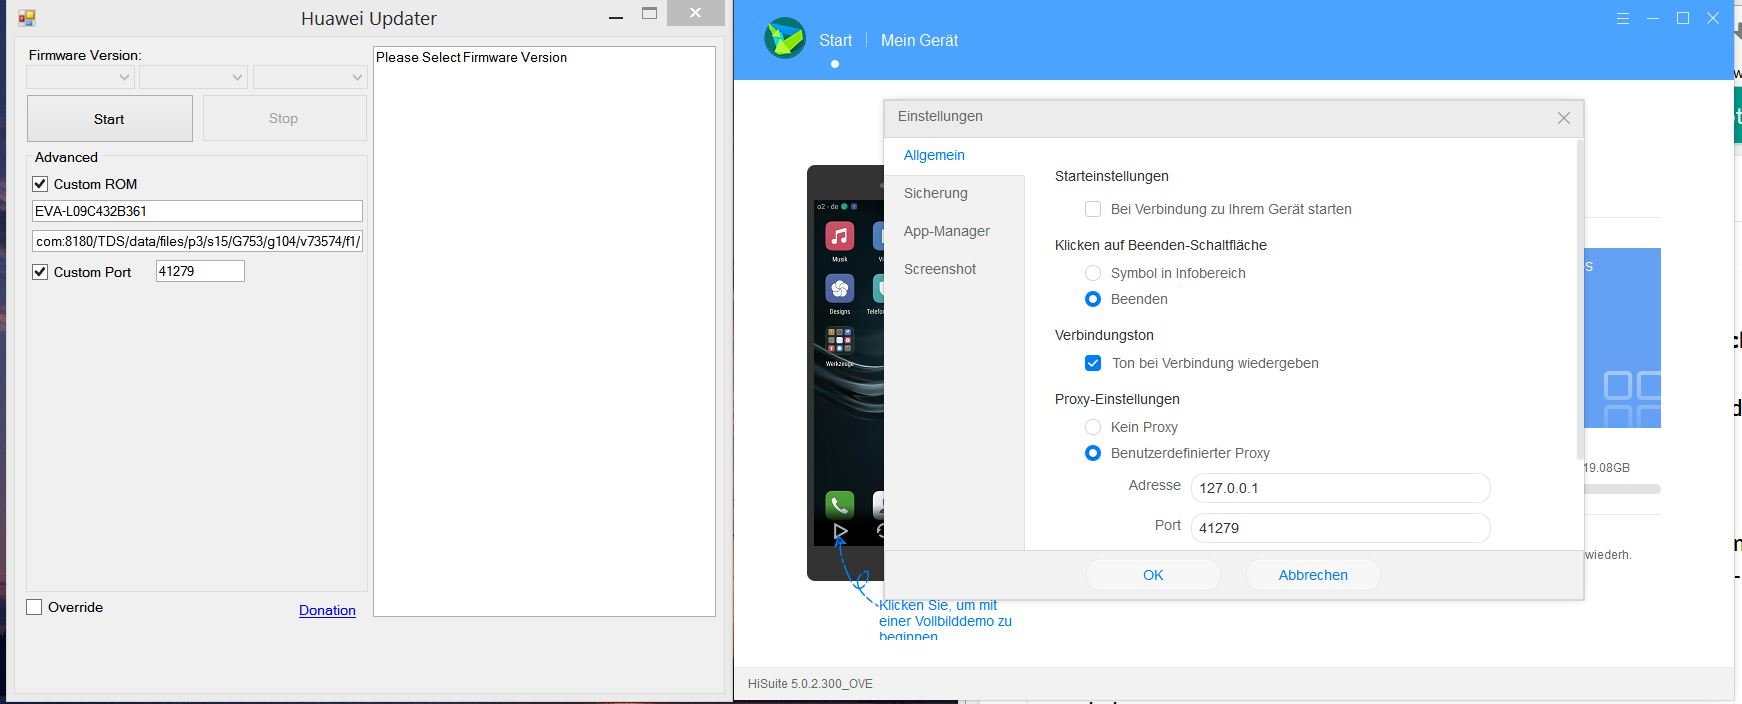The height and width of the screenshot is (704, 1742).
Task: Uncheck 'Ton bei Verbindung wiedergeben'
Action: (1093, 363)
